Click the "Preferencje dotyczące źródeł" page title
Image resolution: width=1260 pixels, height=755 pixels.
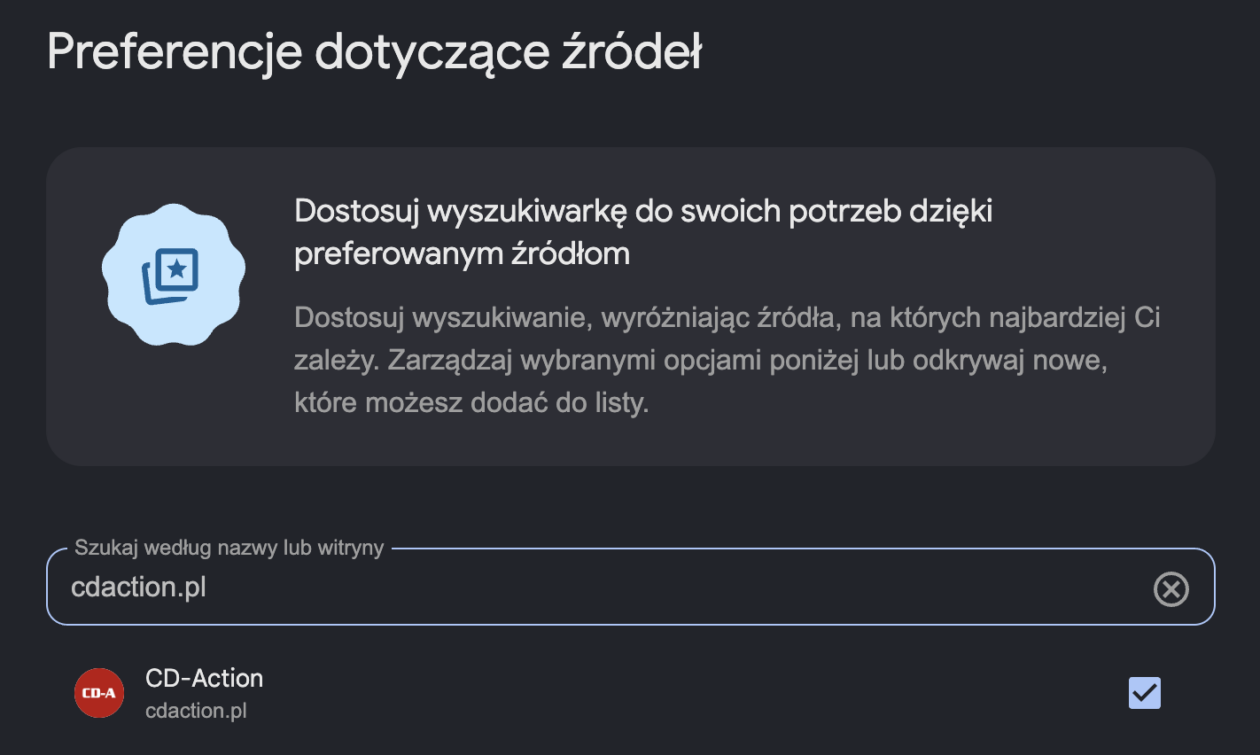(374, 52)
